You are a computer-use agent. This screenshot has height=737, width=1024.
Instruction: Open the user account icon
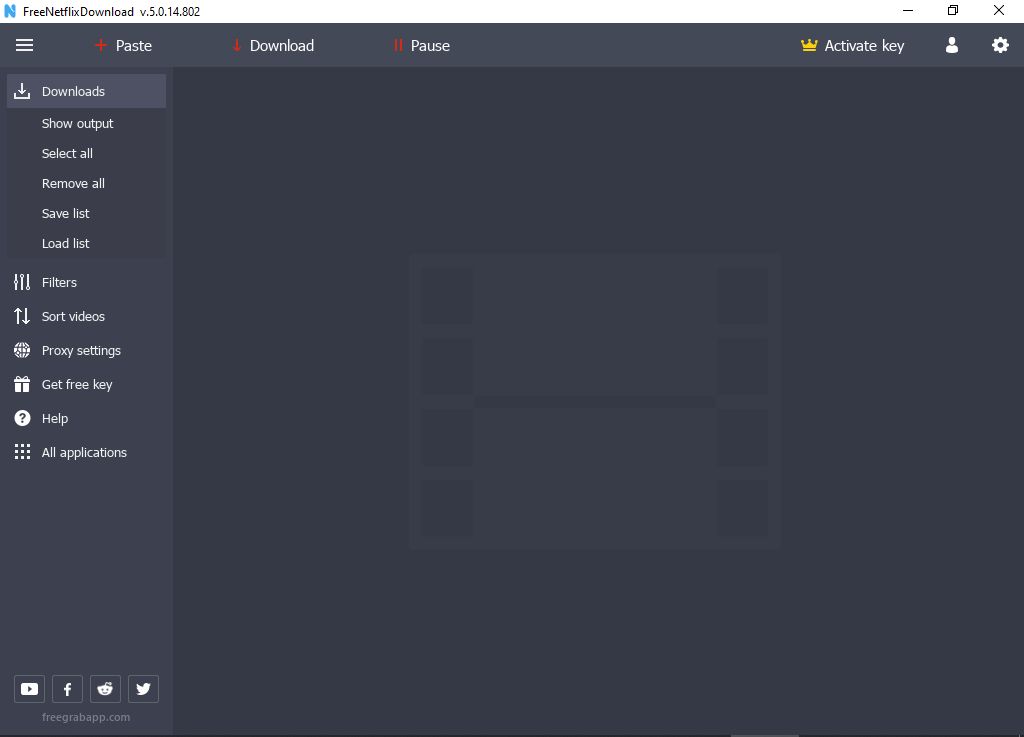click(951, 45)
